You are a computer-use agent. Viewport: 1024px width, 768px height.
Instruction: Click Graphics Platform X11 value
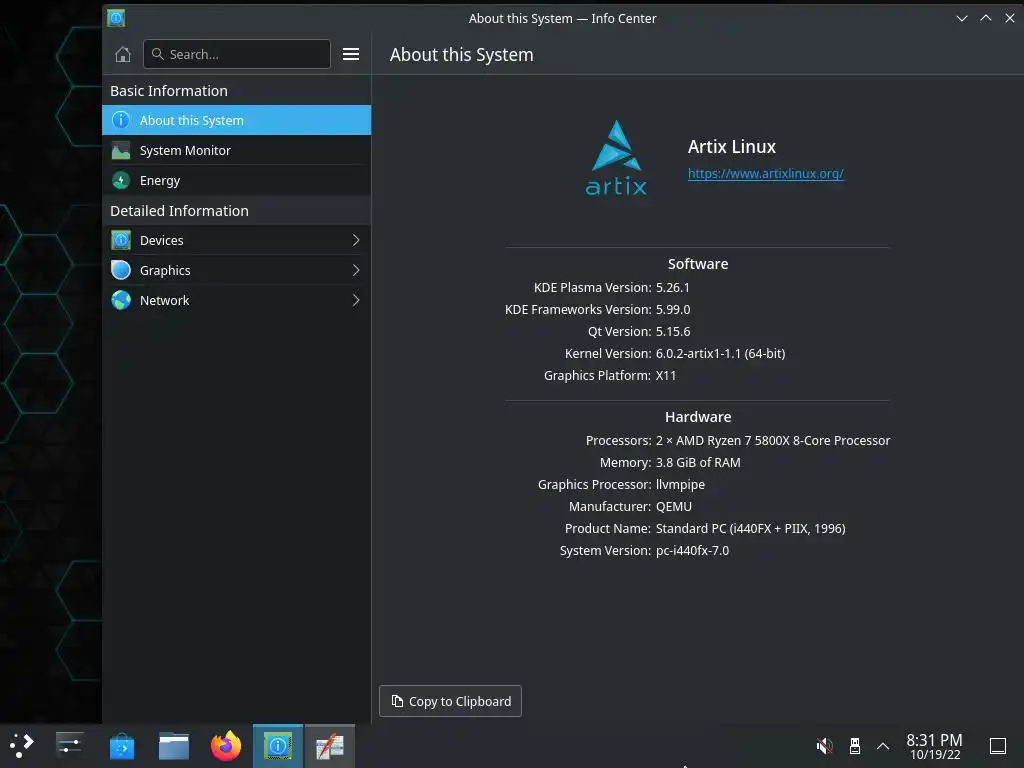[665, 376]
